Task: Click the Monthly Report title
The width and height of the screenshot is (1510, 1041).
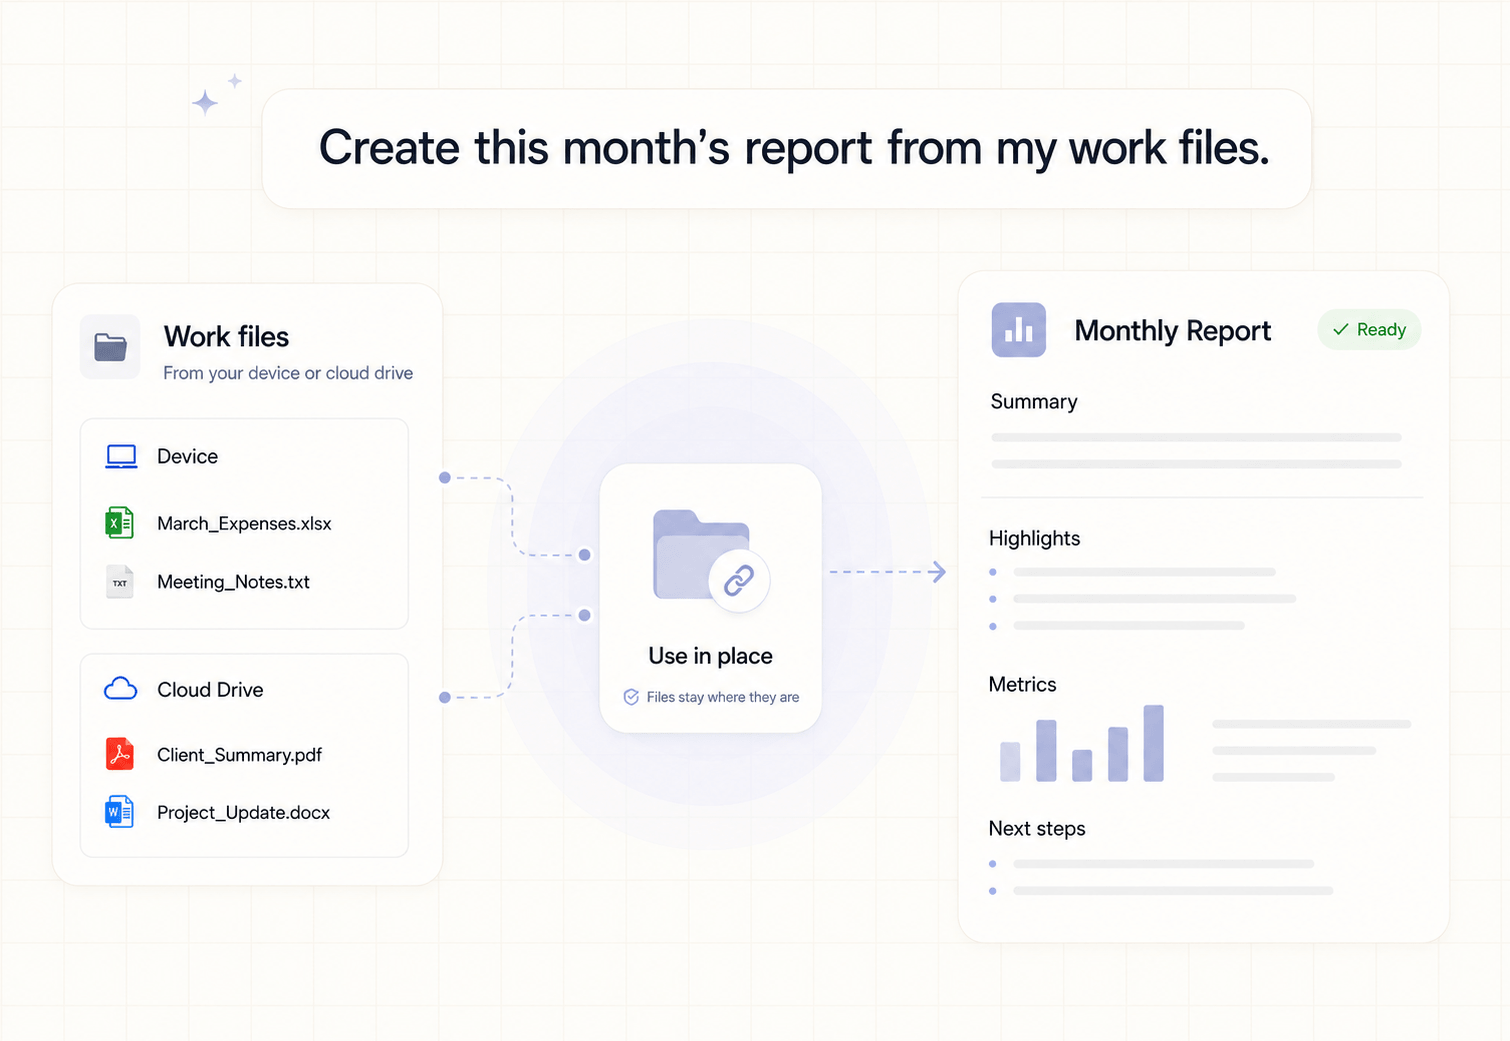Action: click(1172, 331)
